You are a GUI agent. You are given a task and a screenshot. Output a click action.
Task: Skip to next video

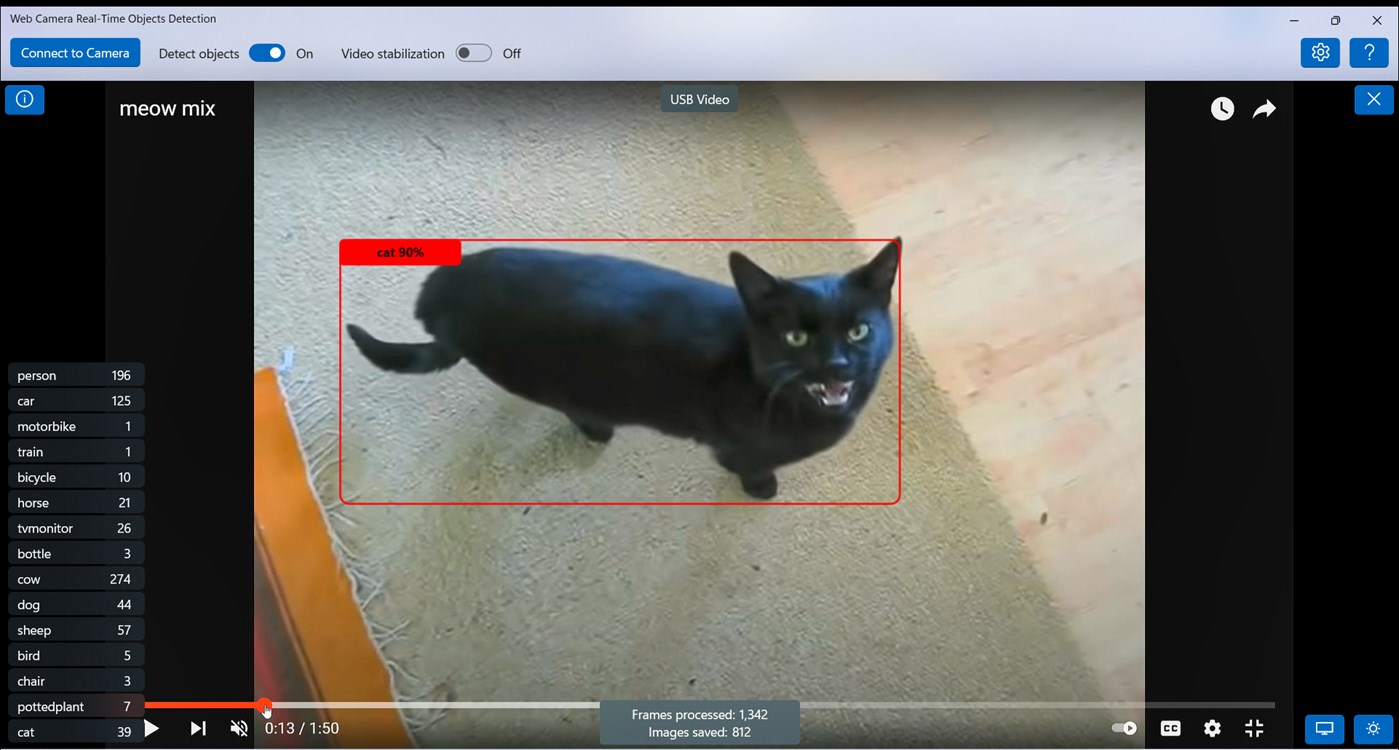tap(198, 729)
